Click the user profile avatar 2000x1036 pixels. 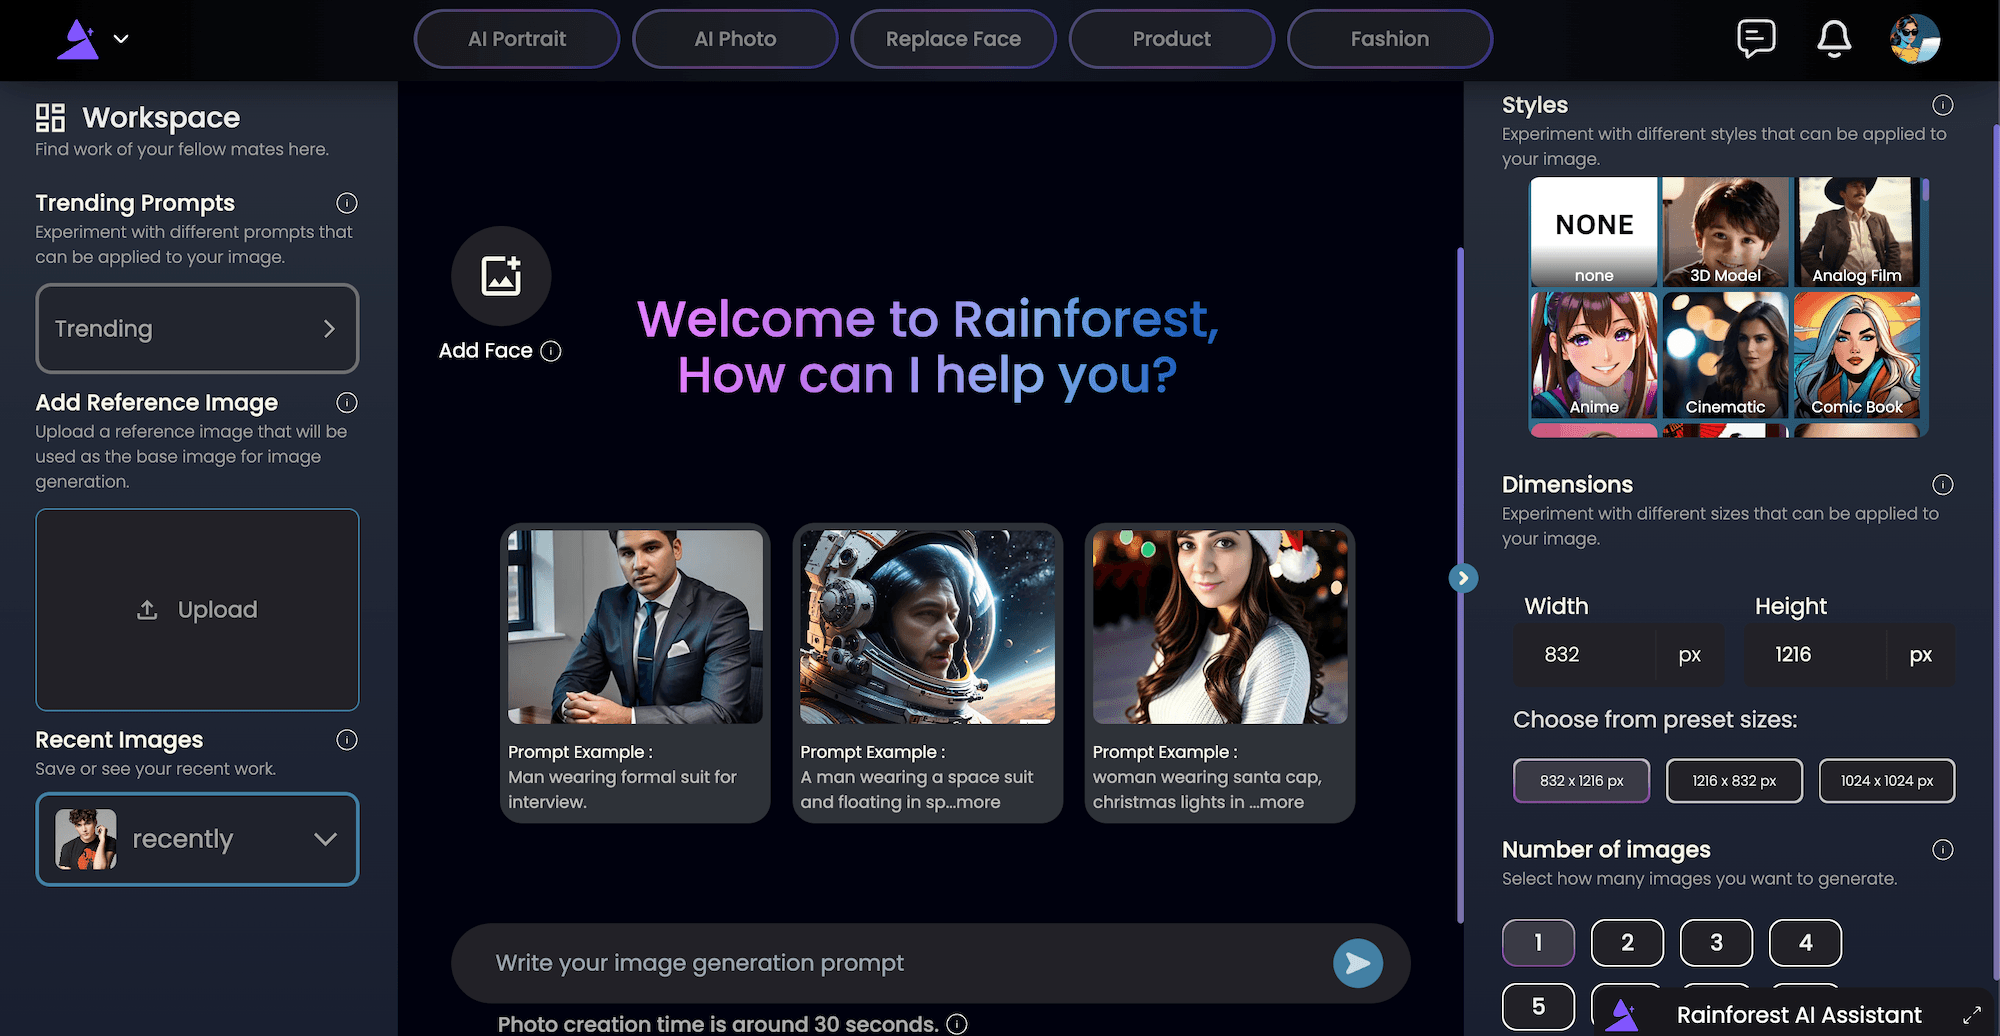(1915, 39)
